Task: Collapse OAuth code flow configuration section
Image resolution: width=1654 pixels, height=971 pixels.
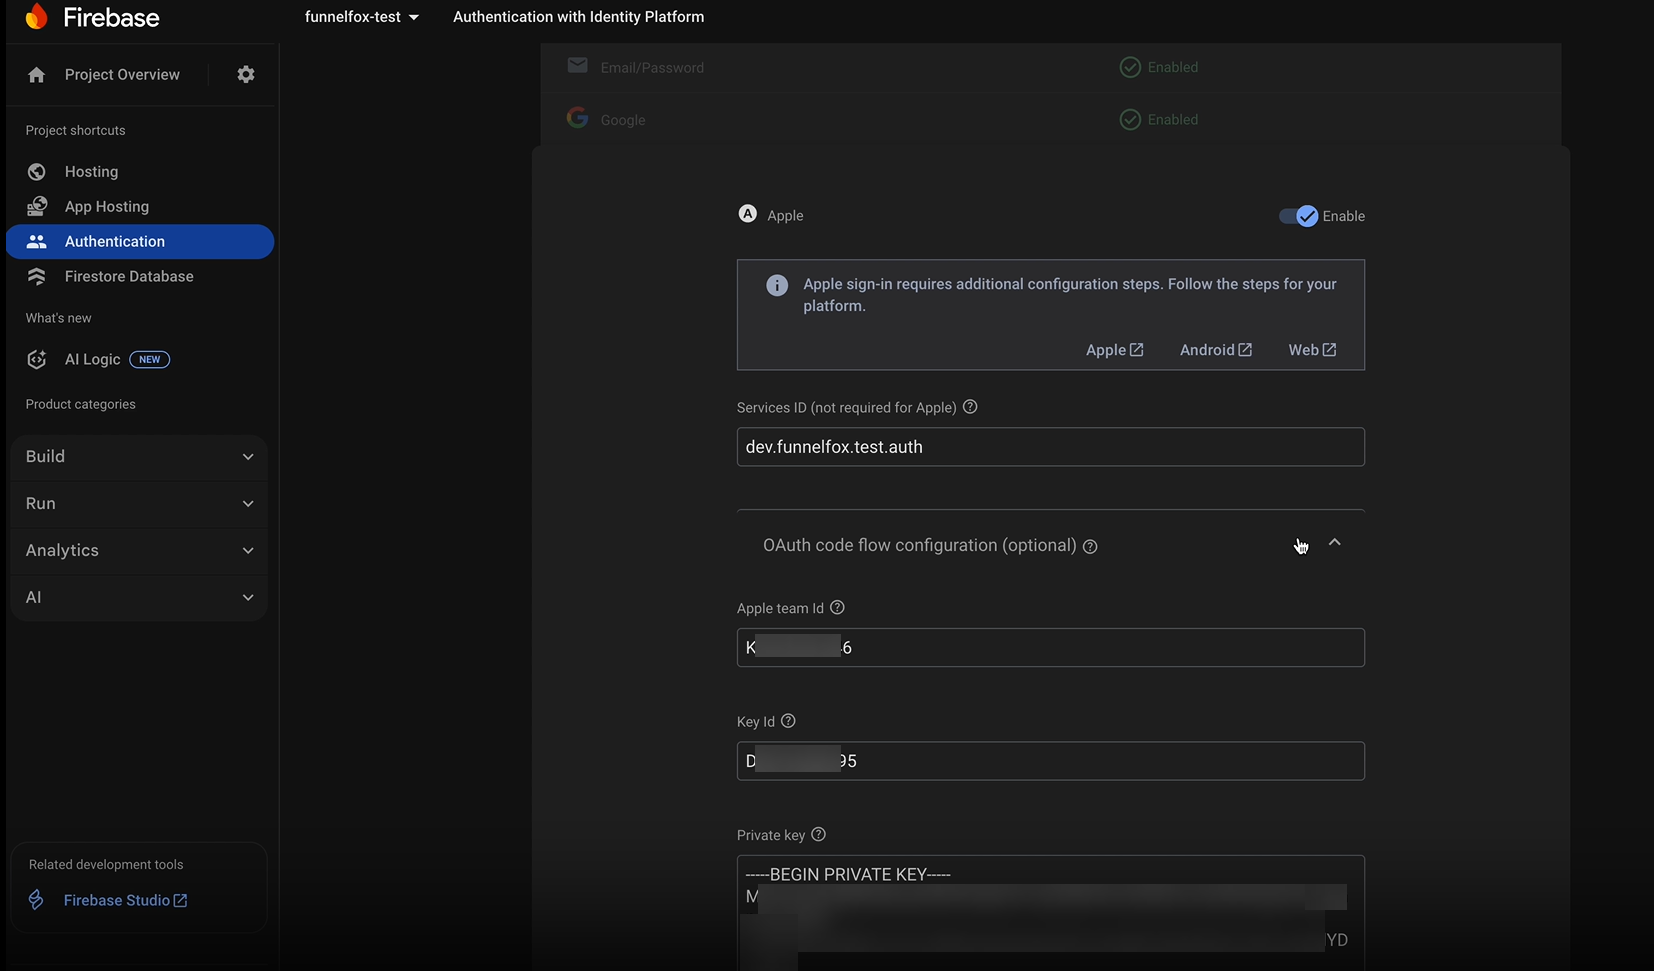Action: click(1334, 543)
